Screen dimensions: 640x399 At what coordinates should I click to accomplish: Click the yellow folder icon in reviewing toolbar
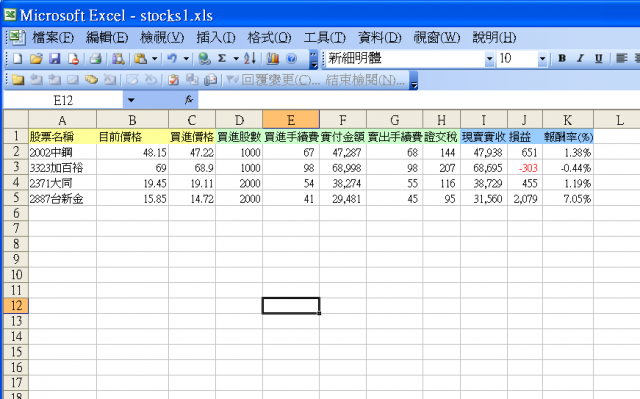coord(18,80)
